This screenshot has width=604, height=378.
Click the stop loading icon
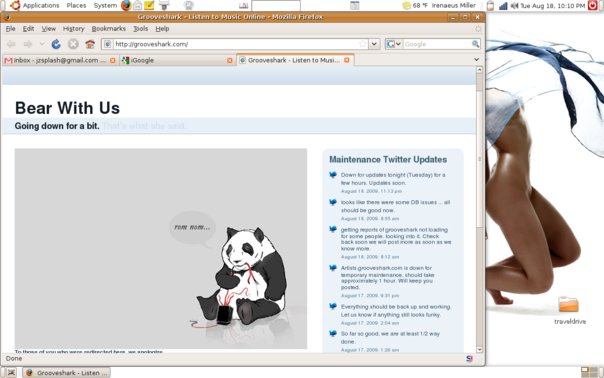click(x=73, y=44)
